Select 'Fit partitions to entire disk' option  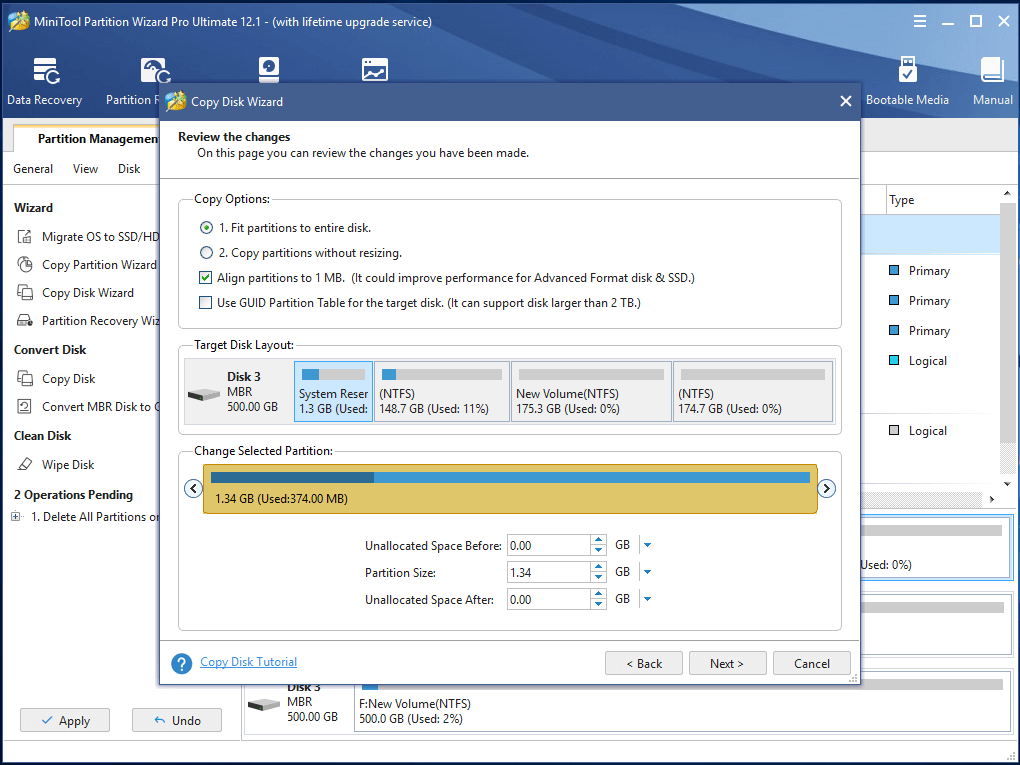[x=207, y=228]
